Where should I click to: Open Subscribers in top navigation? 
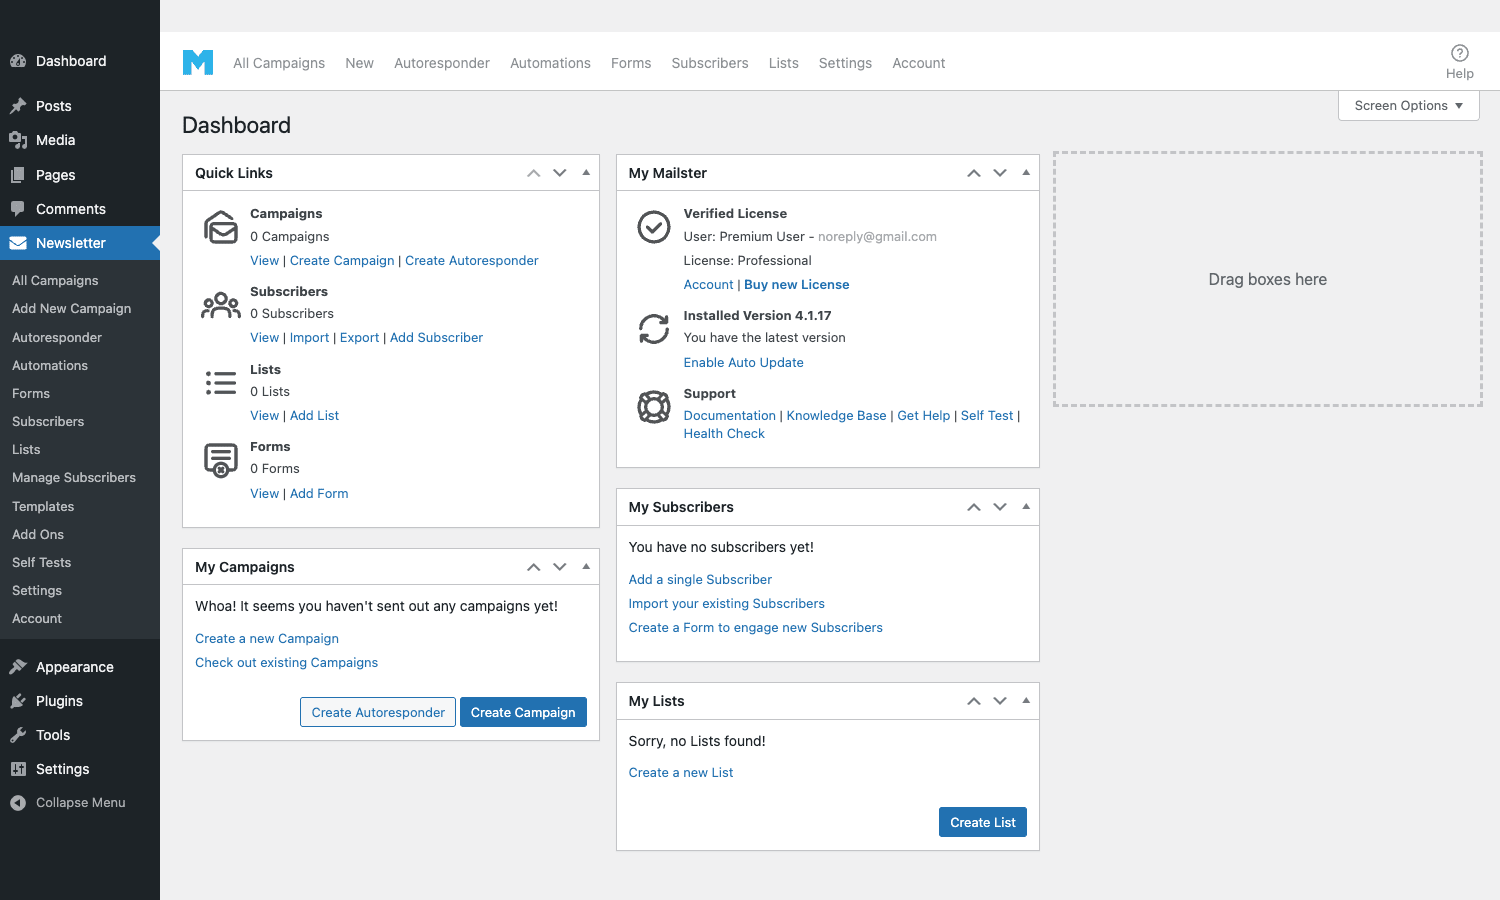(710, 63)
